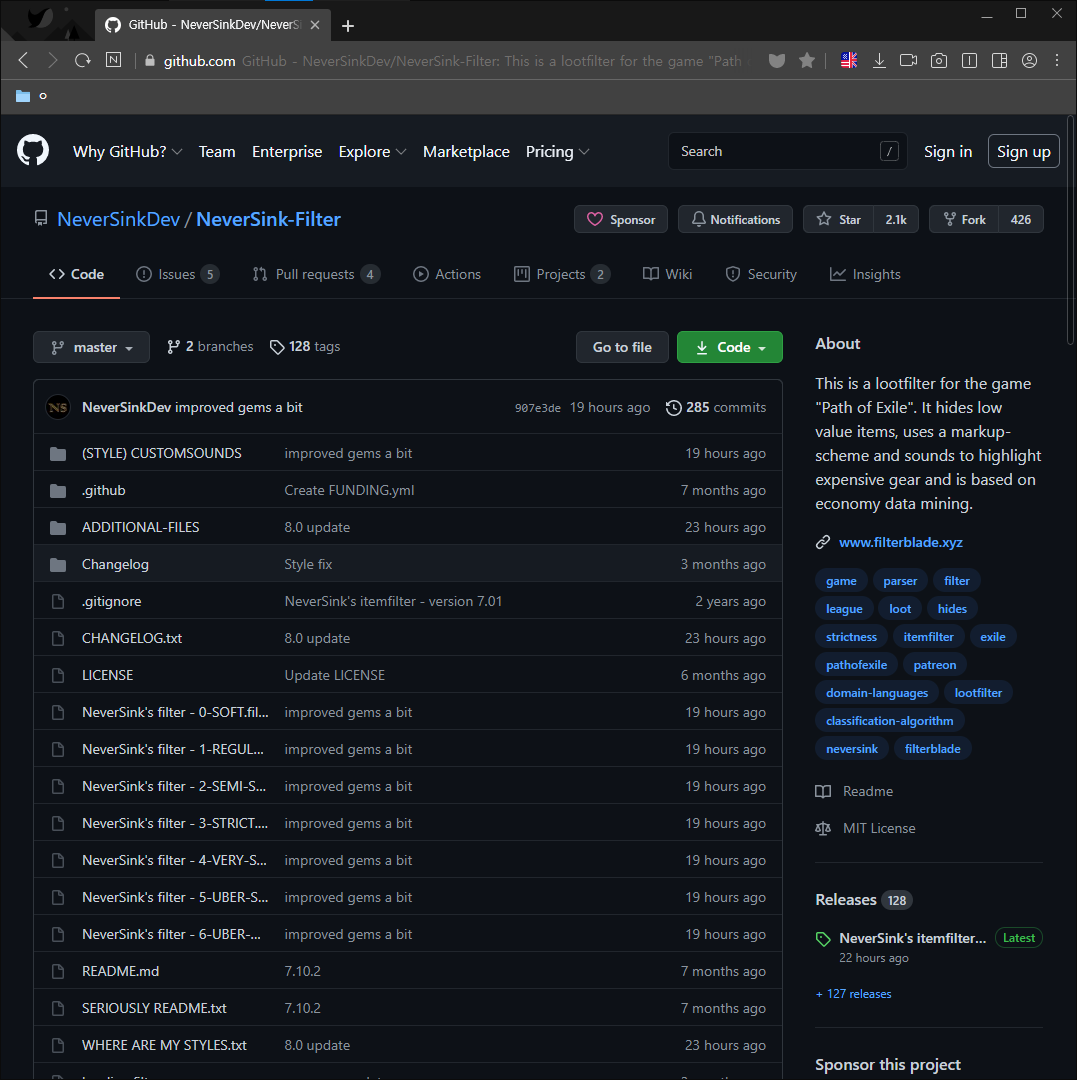Open the browser downloads icon
The width and height of the screenshot is (1077, 1080).
pyautogui.click(x=879, y=61)
